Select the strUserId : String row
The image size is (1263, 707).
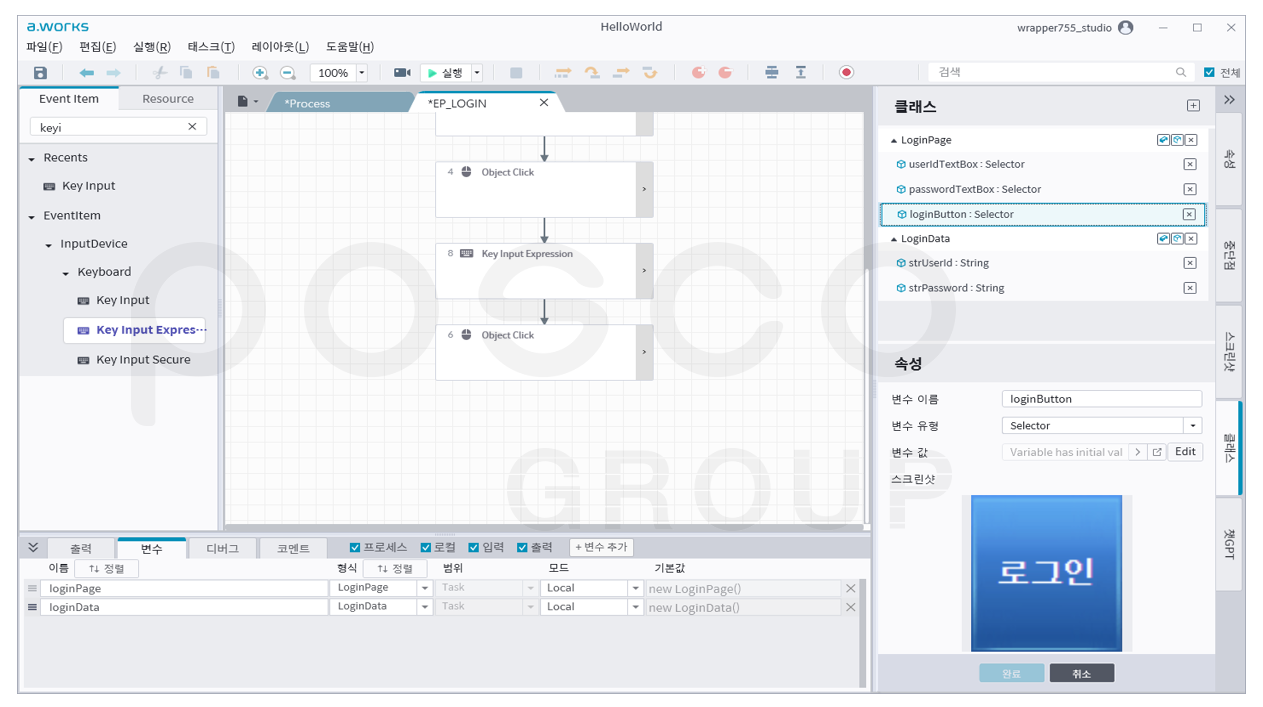[1042, 263]
